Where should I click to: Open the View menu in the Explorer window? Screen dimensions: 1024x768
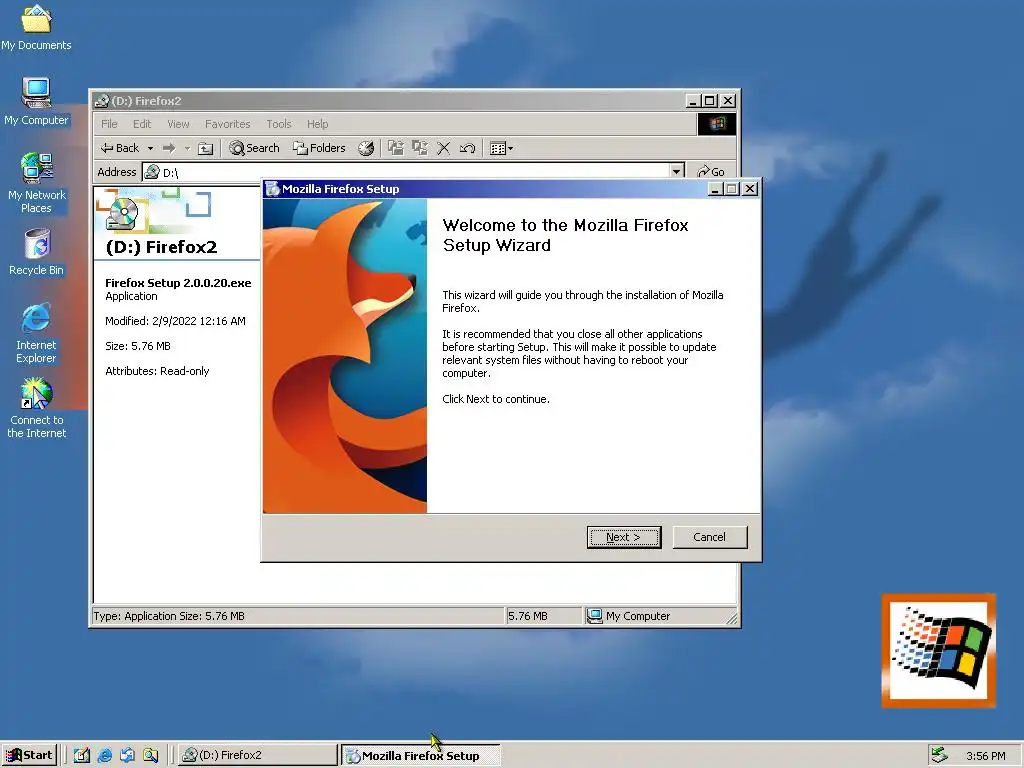click(x=178, y=123)
